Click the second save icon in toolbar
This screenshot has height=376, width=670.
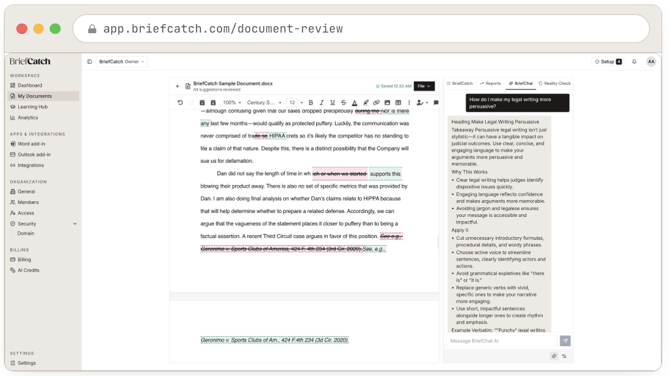(213, 103)
